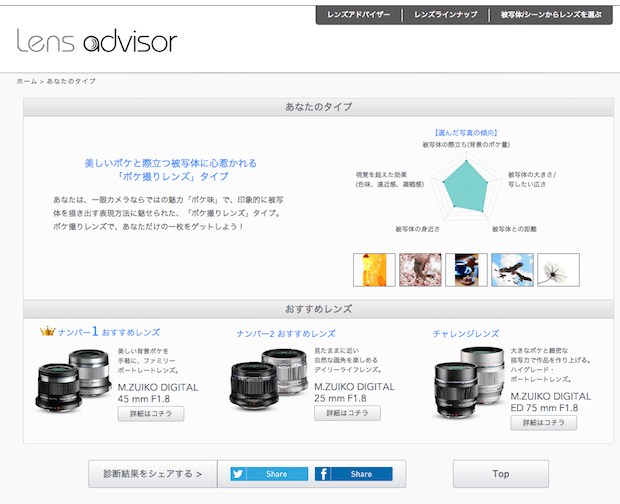Open the レンズラインナップ menu item
Screen dimensions: 620x504
click(446, 15)
